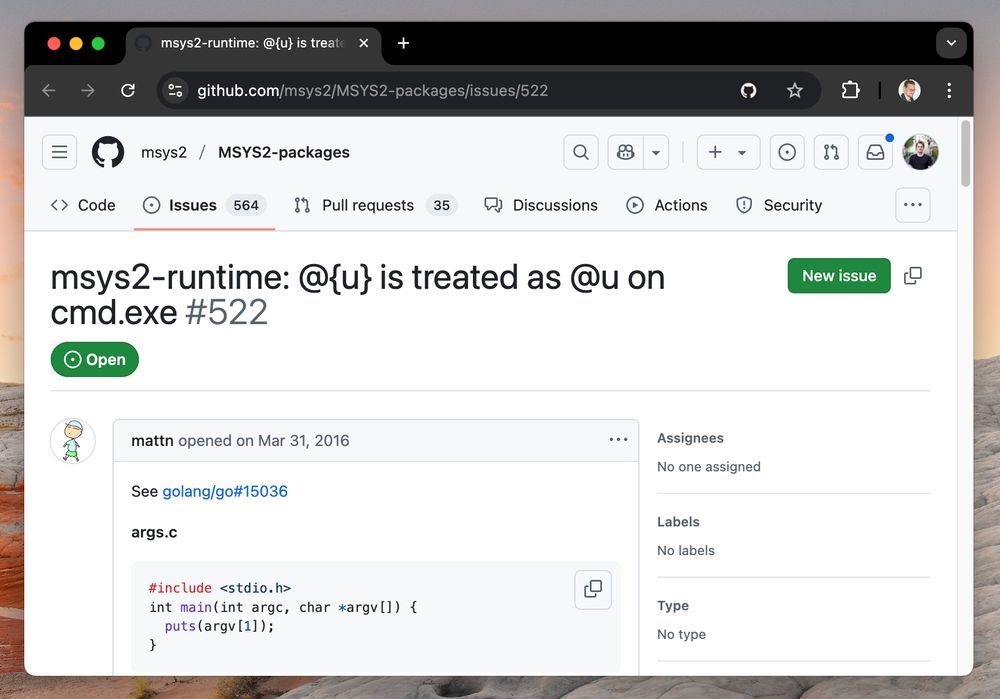Viewport: 1000px width, 699px height.
Task: Open the Pull requests tab
Action: 376,205
